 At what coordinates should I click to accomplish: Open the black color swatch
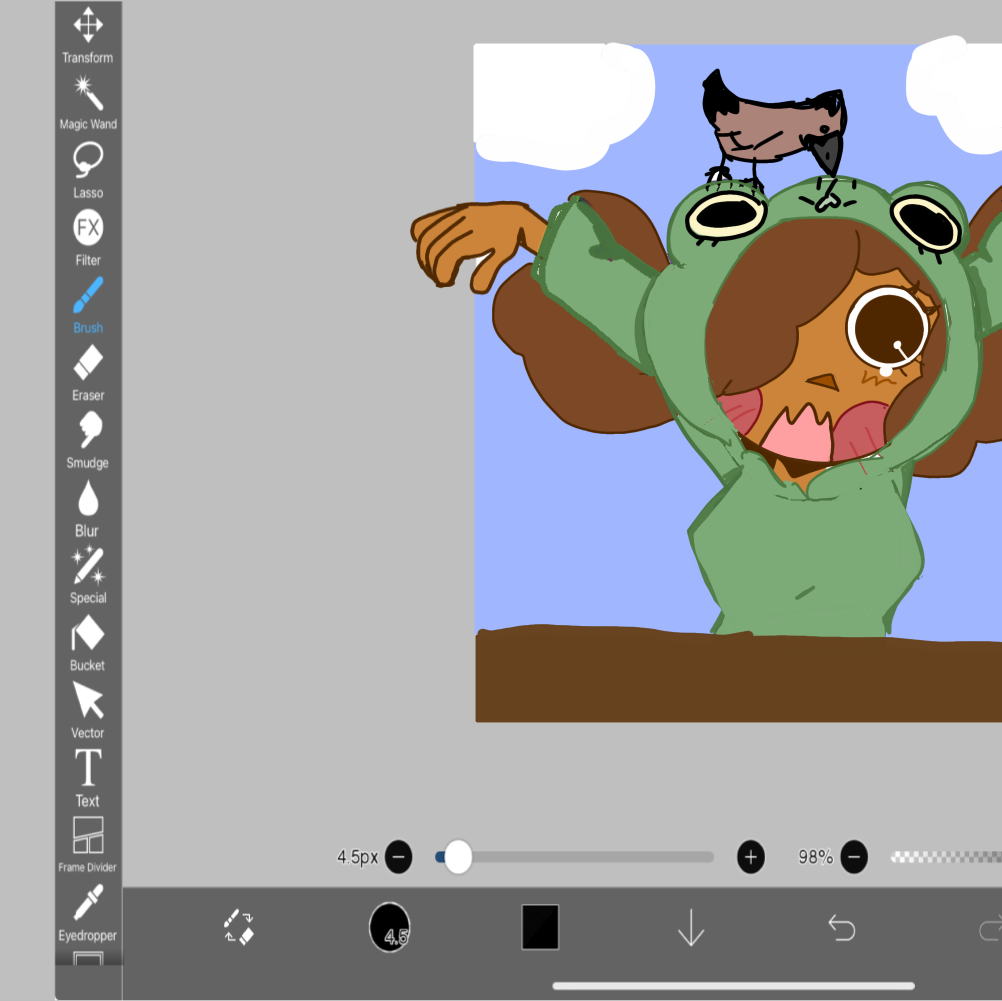[540, 927]
